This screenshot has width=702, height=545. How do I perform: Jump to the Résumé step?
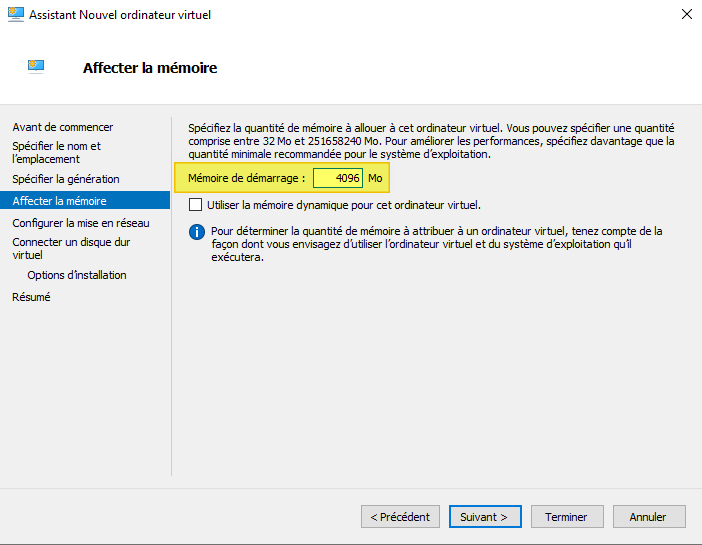(x=31, y=297)
